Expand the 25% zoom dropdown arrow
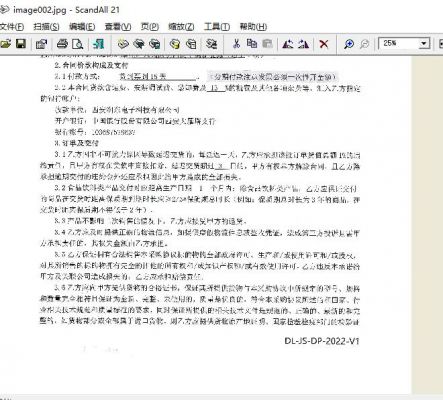The height and width of the screenshot is (400, 443). pos(424,44)
